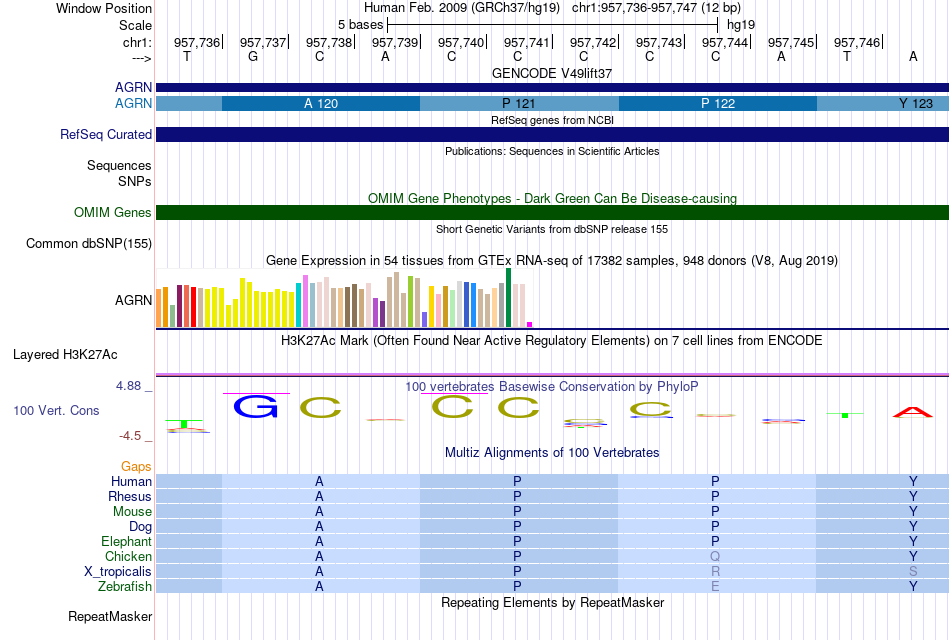
Task: Click the 100 Vert. Cons track label
Action: point(56,410)
